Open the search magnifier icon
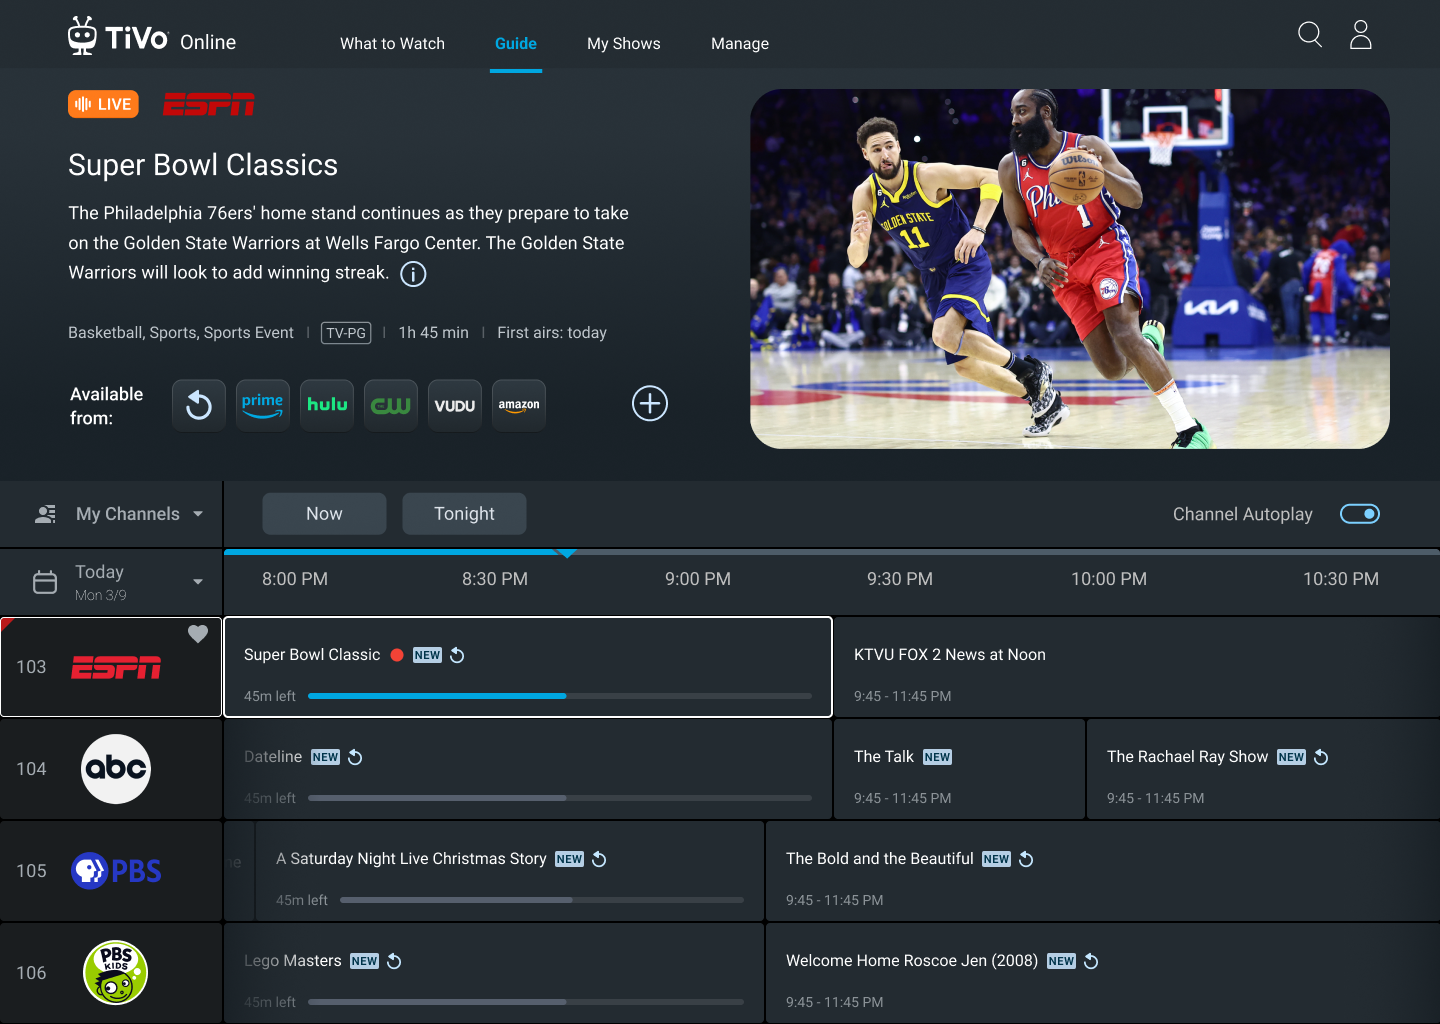The height and width of the screenshot is (1024, 1440). tap(1310, 35)
